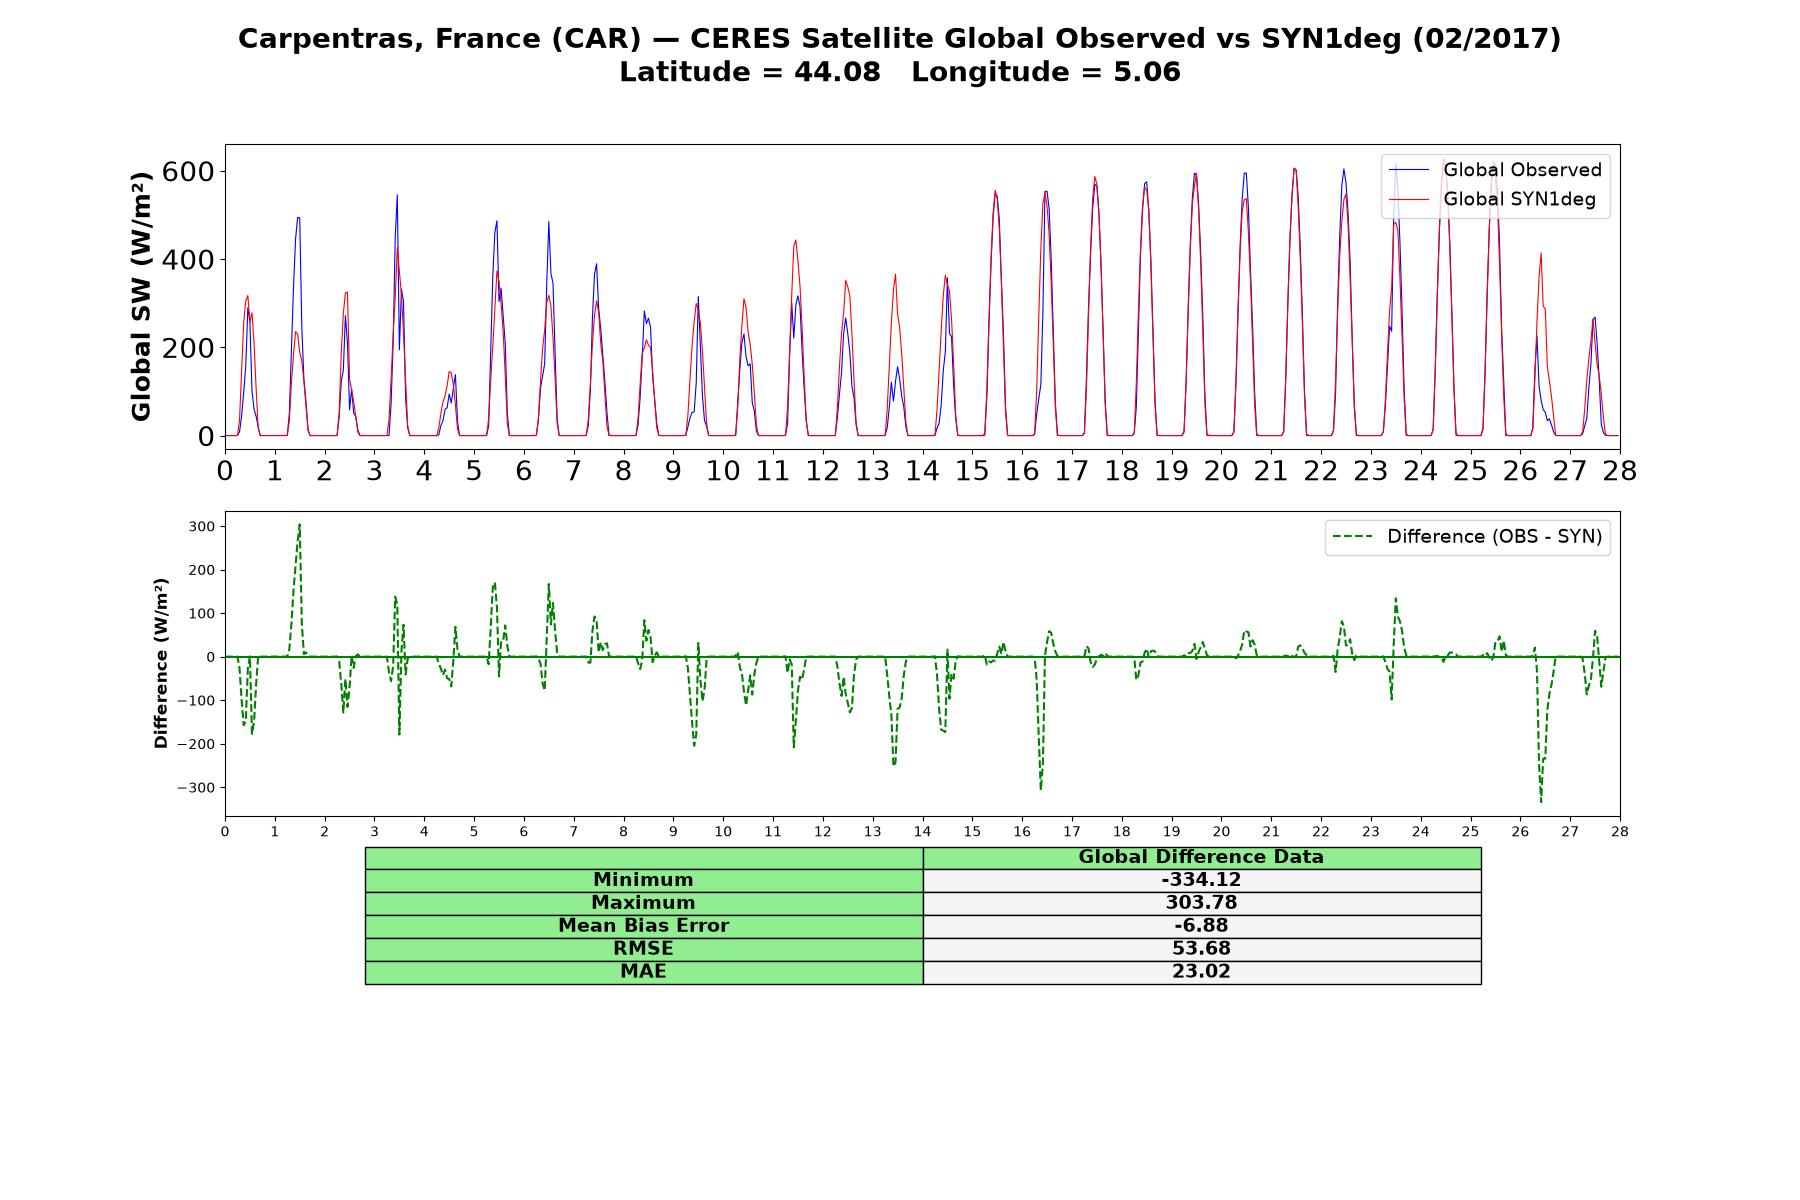Click the day 21 tick on lower chart
This screenshot has width=1800, height=1200.
point(1271,831)
